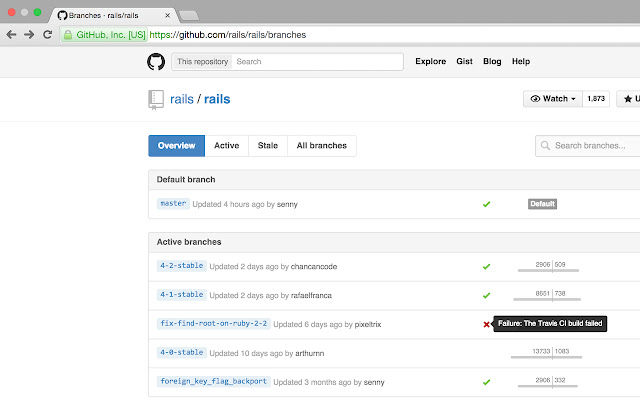Click the first senny author link
This screenshot has width=640, height=400.
coord(287,204)
